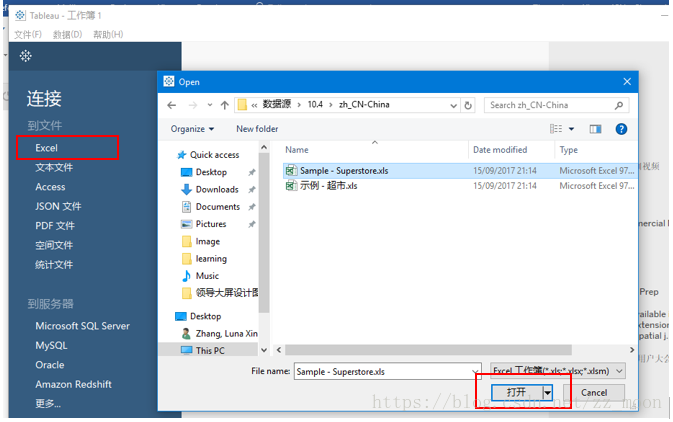This screenshot has width=673, height=422.
Task: Click the search magnifier icon
Action: pos(618,105)
